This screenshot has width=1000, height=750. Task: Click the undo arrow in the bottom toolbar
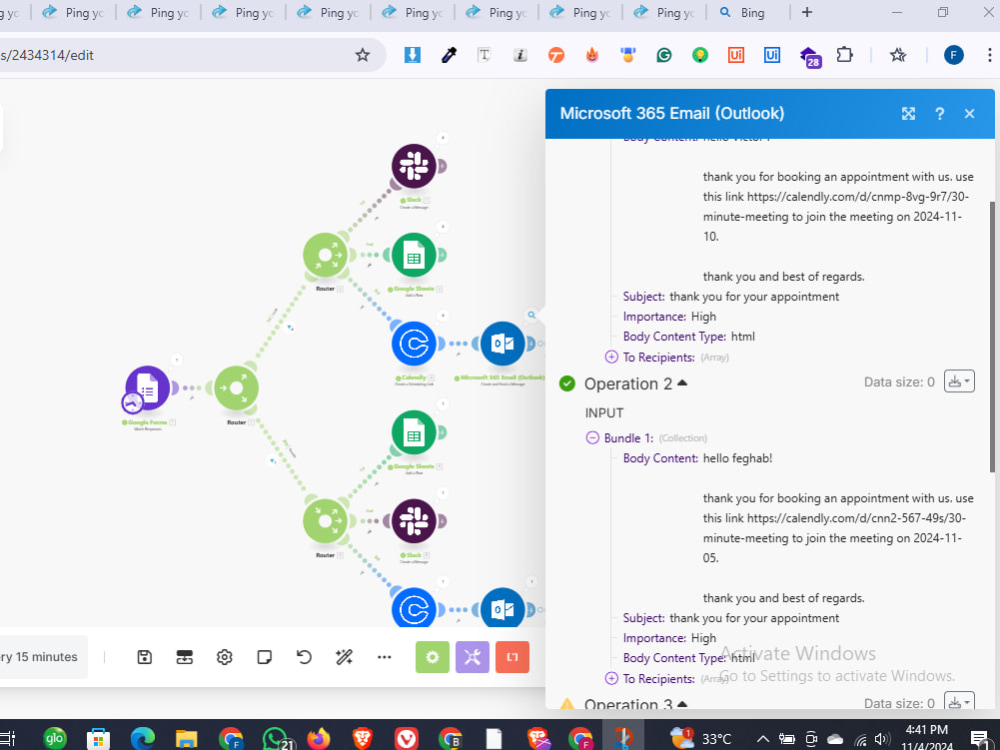[304, 657]
